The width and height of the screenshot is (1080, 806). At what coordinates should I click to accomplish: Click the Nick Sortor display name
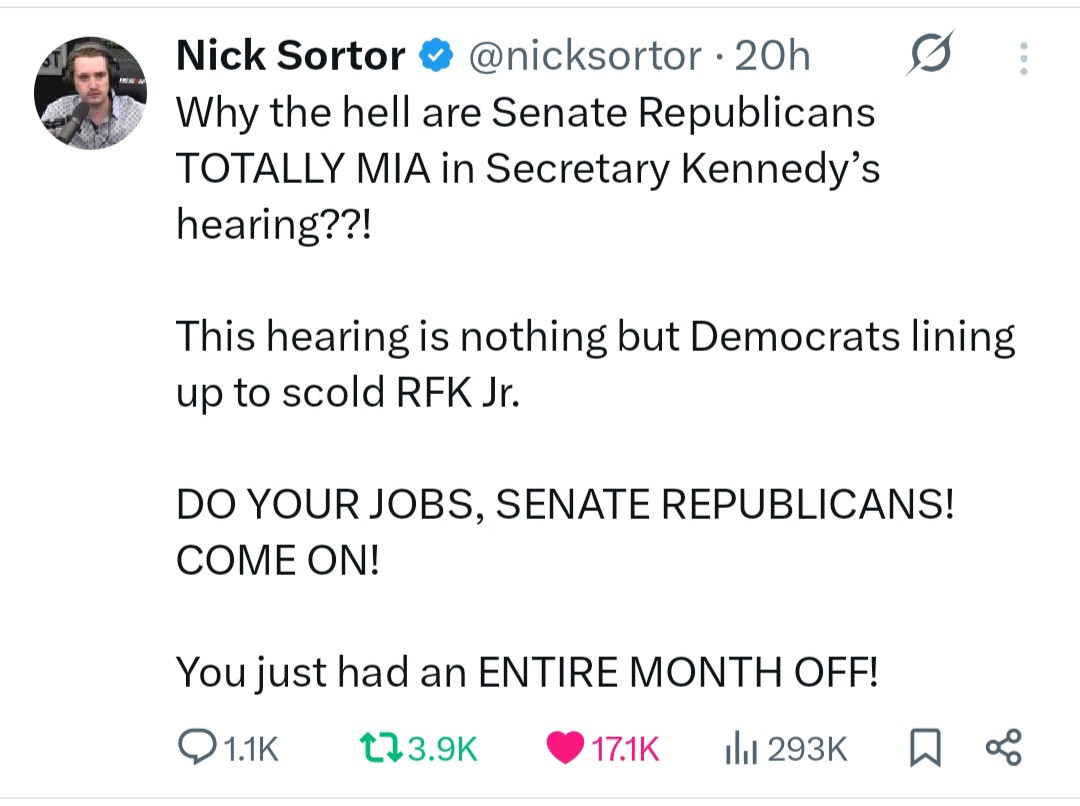coord(290,57)
